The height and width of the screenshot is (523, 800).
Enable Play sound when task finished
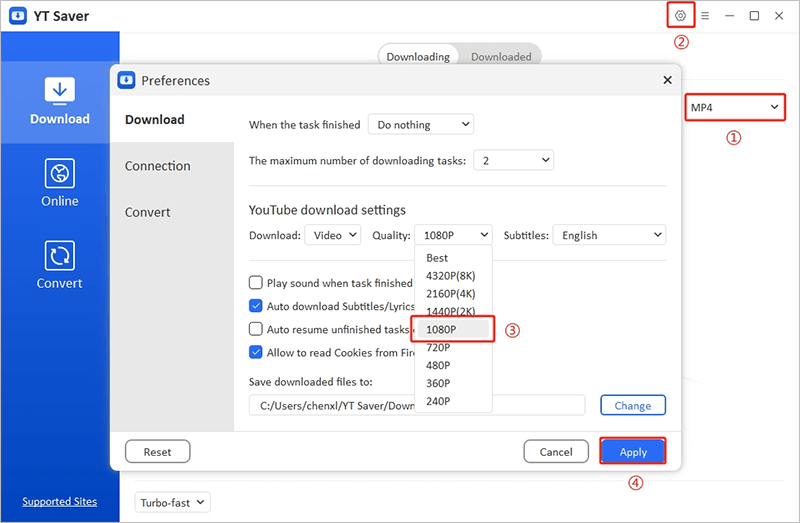[256, 283]
